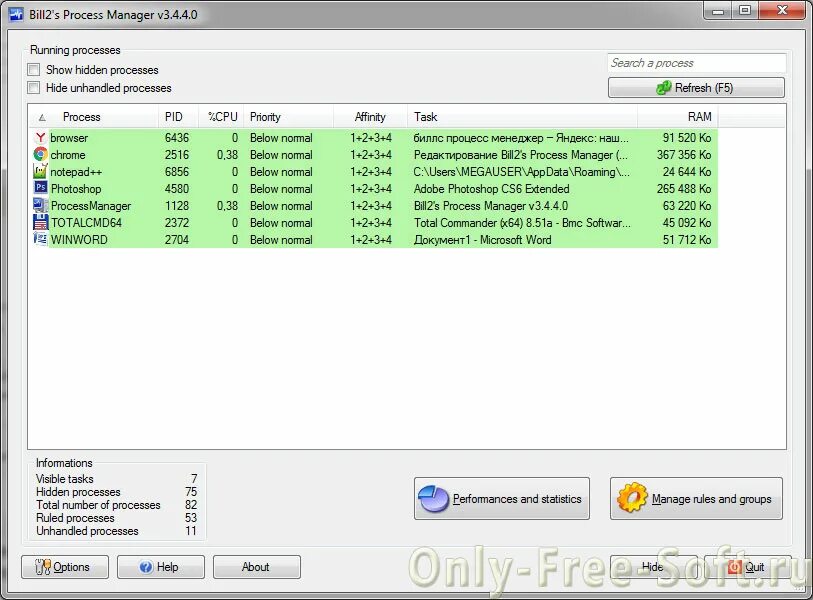Viewport: 813px width, 600px height.
Task: Click PID 1128 cell
Action: pos(177,206)
